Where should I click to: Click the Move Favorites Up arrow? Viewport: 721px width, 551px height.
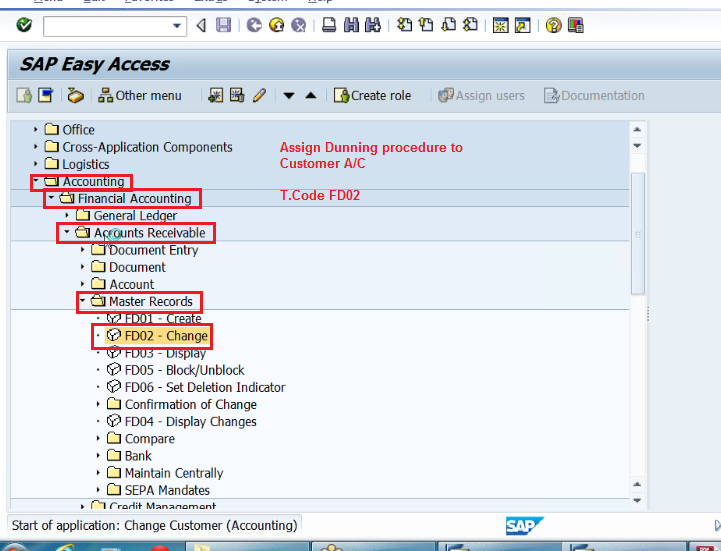311,96
